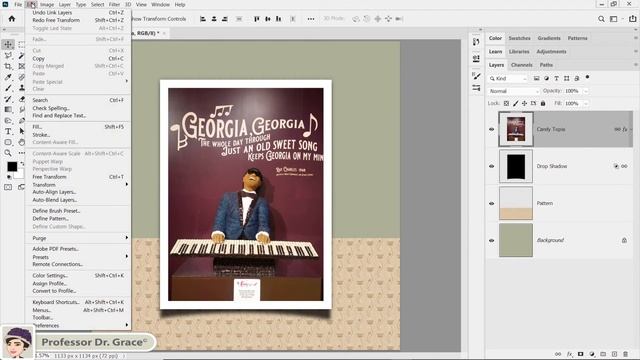Click the Home icon in options bar
640x360 pixels.
point(12,19)
